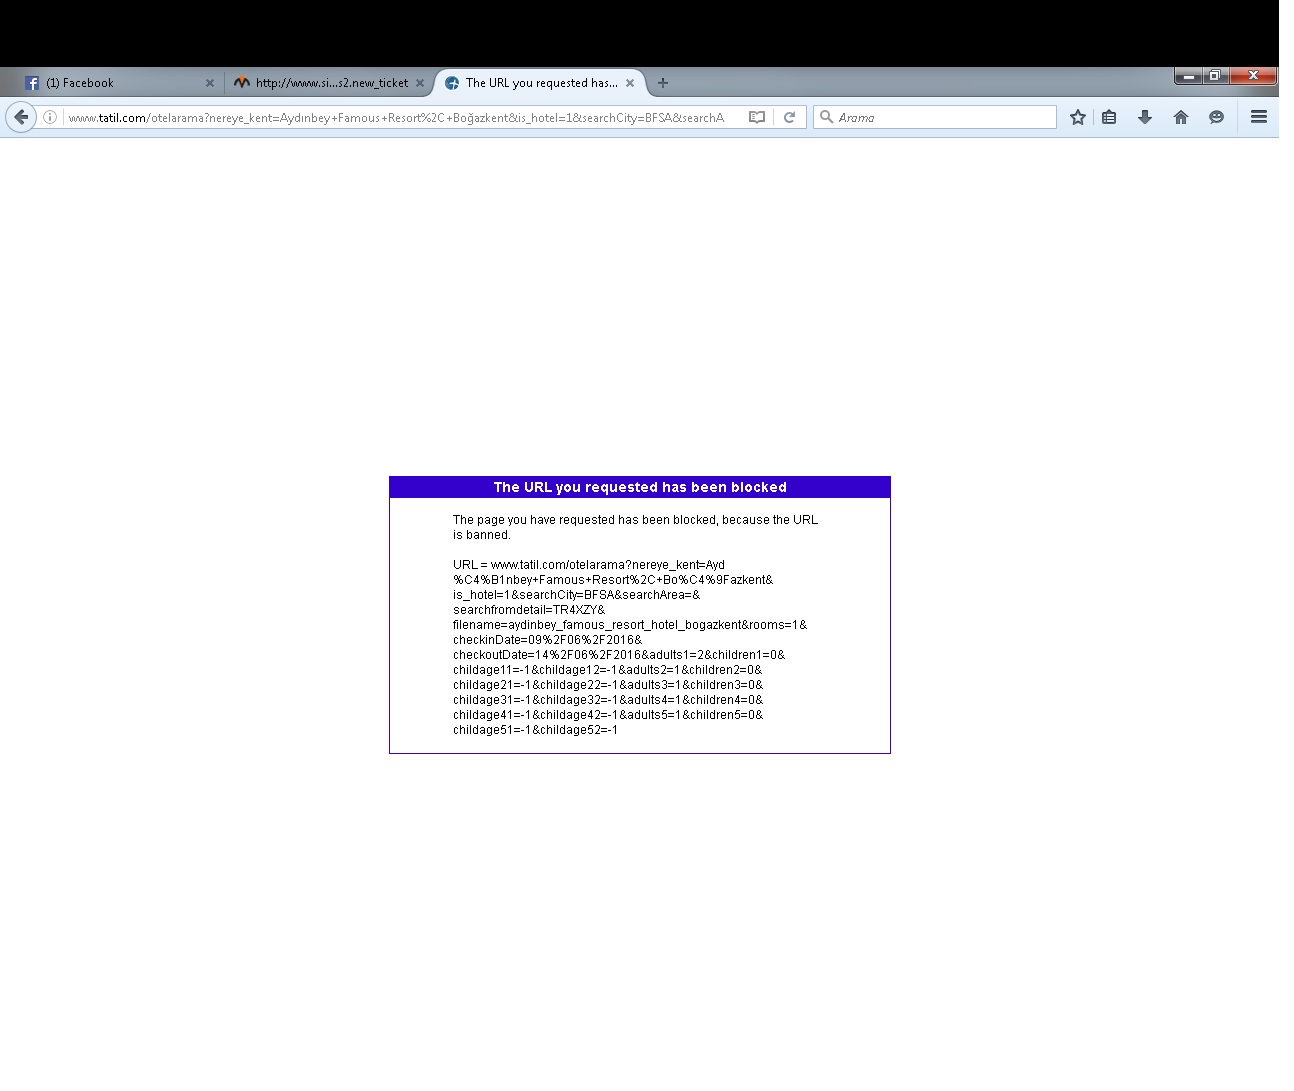Click the site information icon in address bar

point(49,117)
